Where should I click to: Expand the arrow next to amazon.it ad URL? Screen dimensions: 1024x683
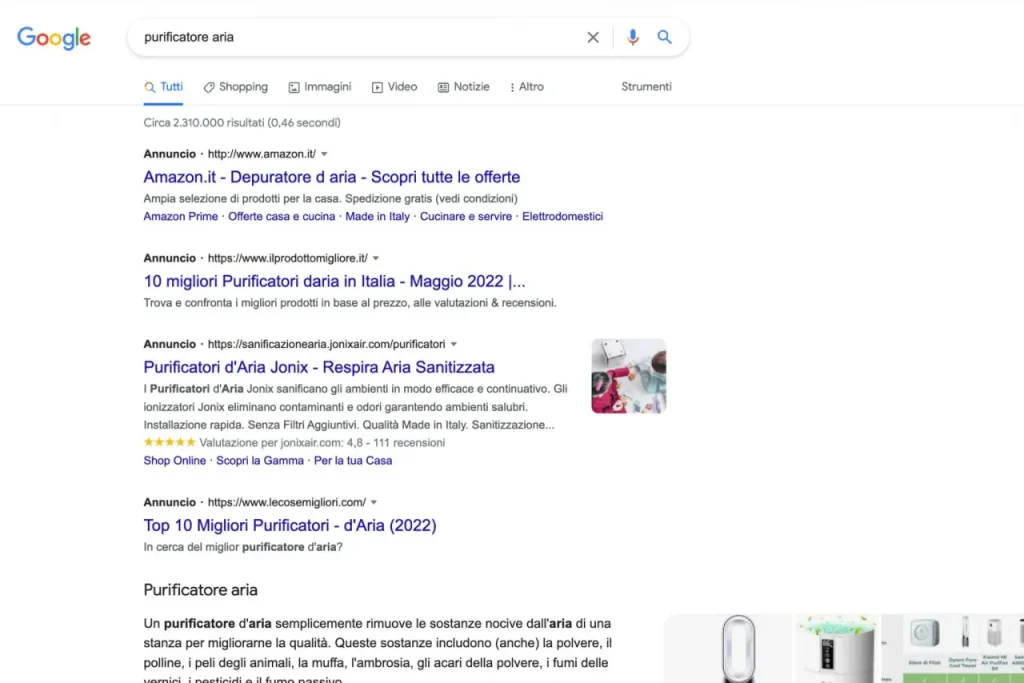pos(324,154)
